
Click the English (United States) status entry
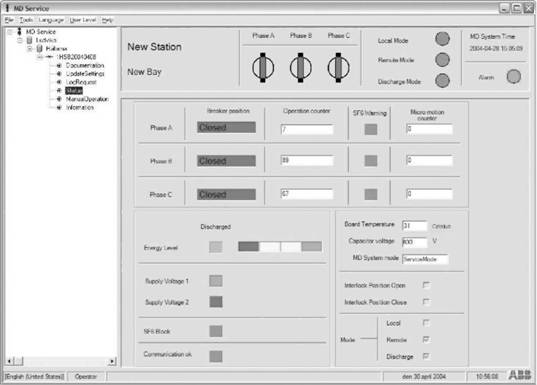pyautogui.click(x=35, y=376)
